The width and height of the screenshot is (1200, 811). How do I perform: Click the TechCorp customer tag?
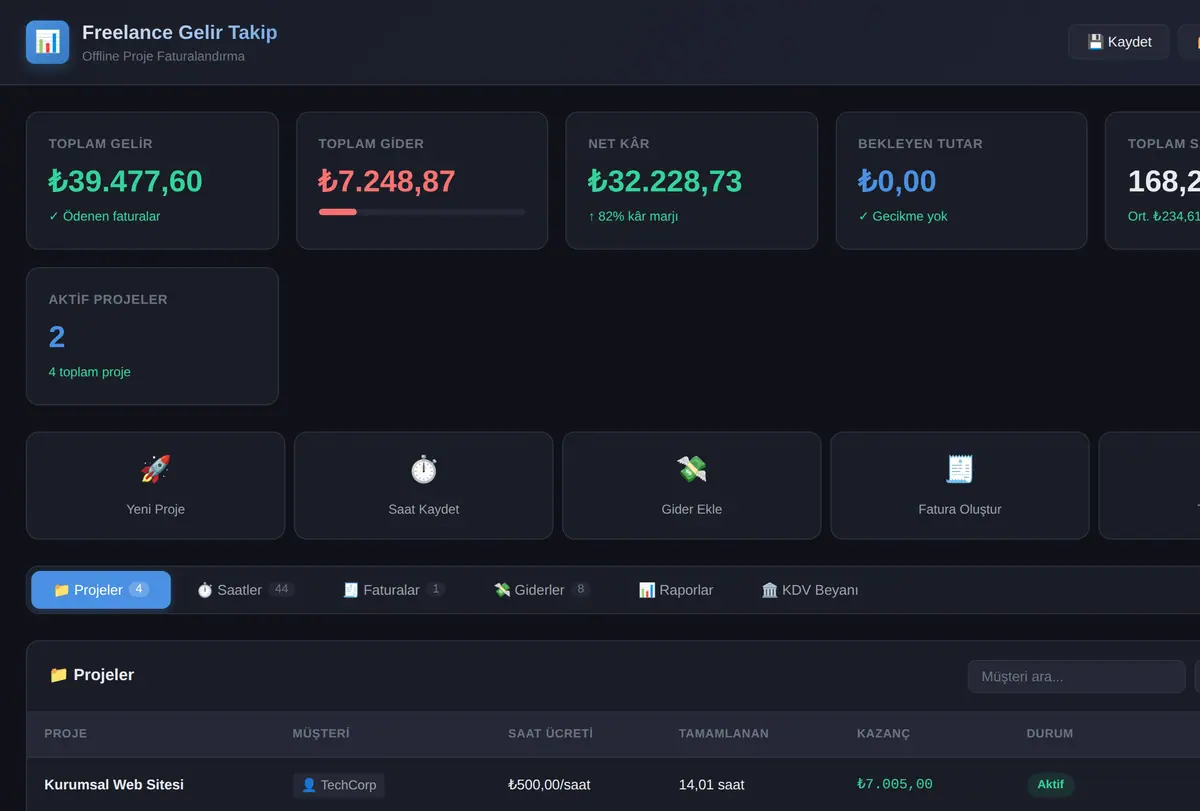[338, 785]
